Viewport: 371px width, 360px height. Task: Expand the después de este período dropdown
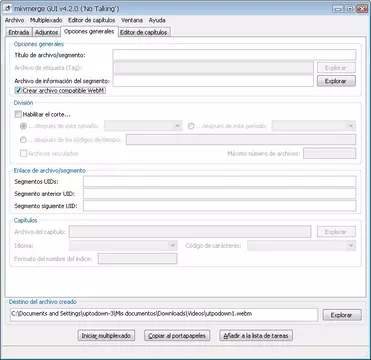314,126
